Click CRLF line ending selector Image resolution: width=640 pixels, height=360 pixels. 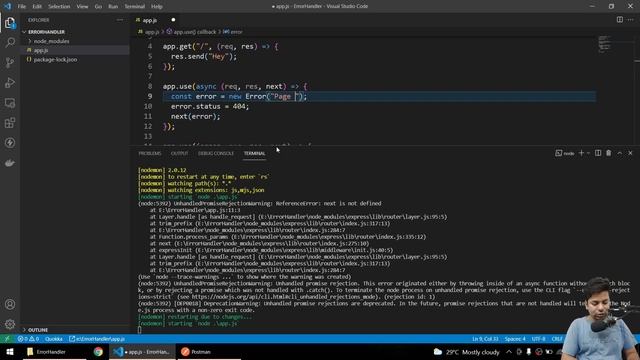pos(557,339)
